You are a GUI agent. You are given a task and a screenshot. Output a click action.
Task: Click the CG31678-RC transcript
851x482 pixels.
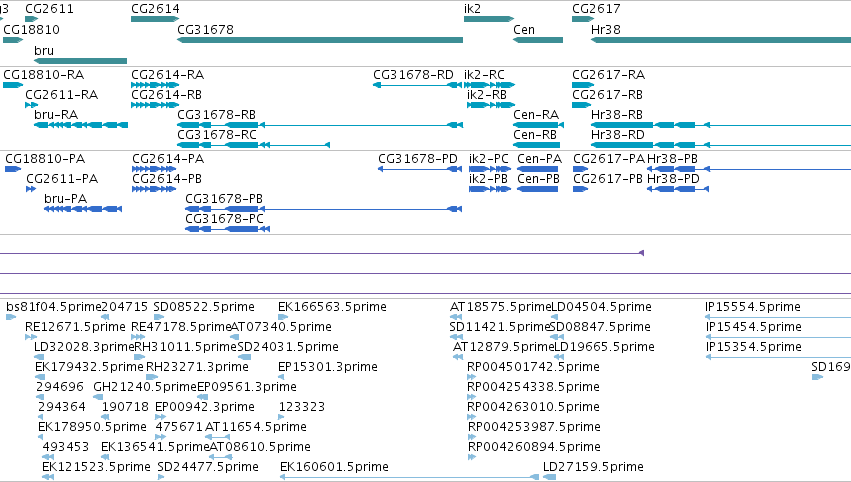tap(253, 145)
